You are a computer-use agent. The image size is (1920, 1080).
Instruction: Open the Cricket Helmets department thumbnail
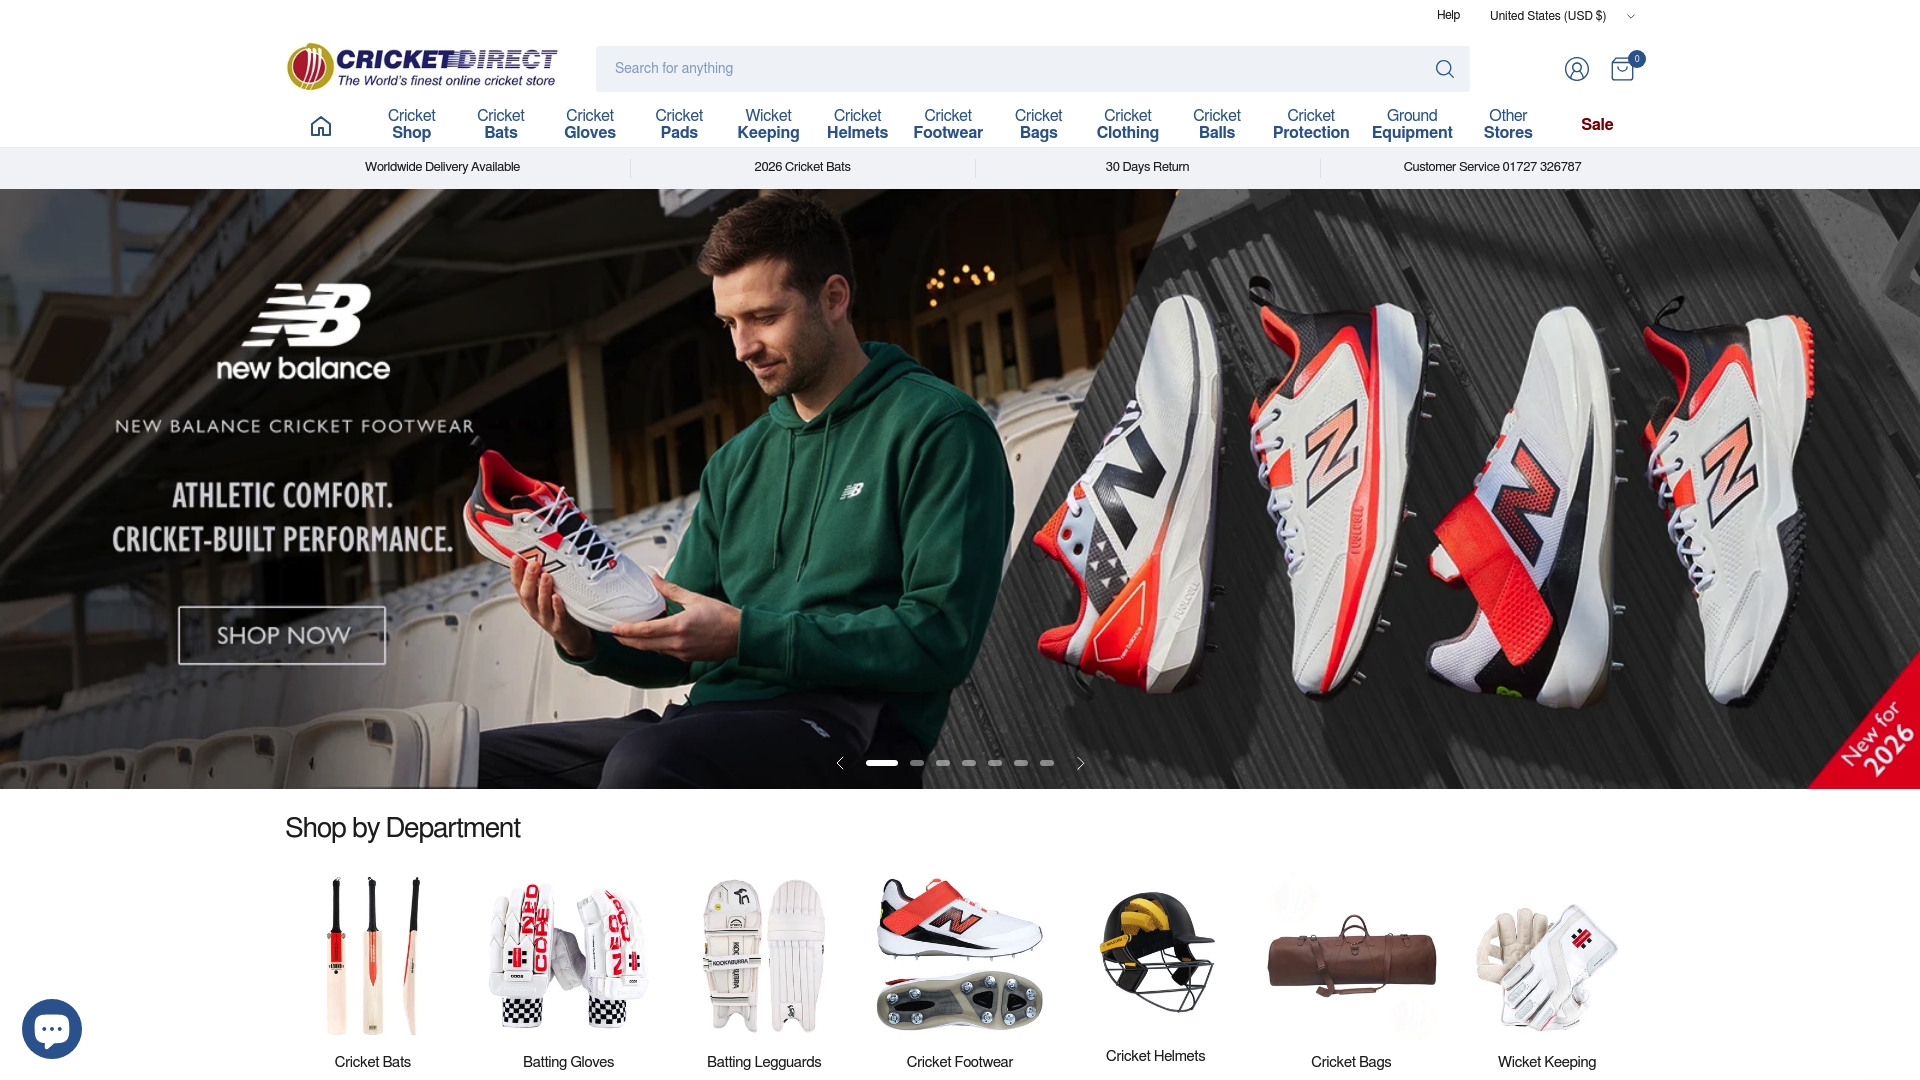tap(1155, 952)
